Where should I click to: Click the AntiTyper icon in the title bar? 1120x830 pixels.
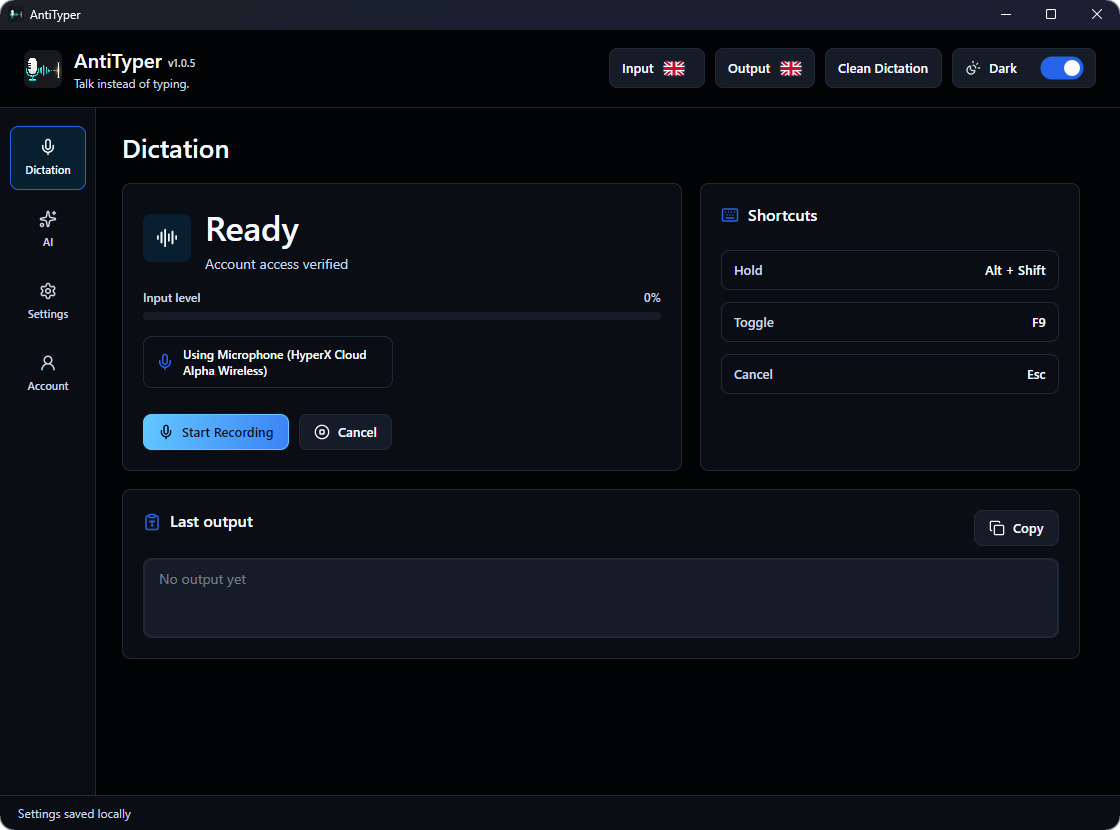click(x=16, y=14)
